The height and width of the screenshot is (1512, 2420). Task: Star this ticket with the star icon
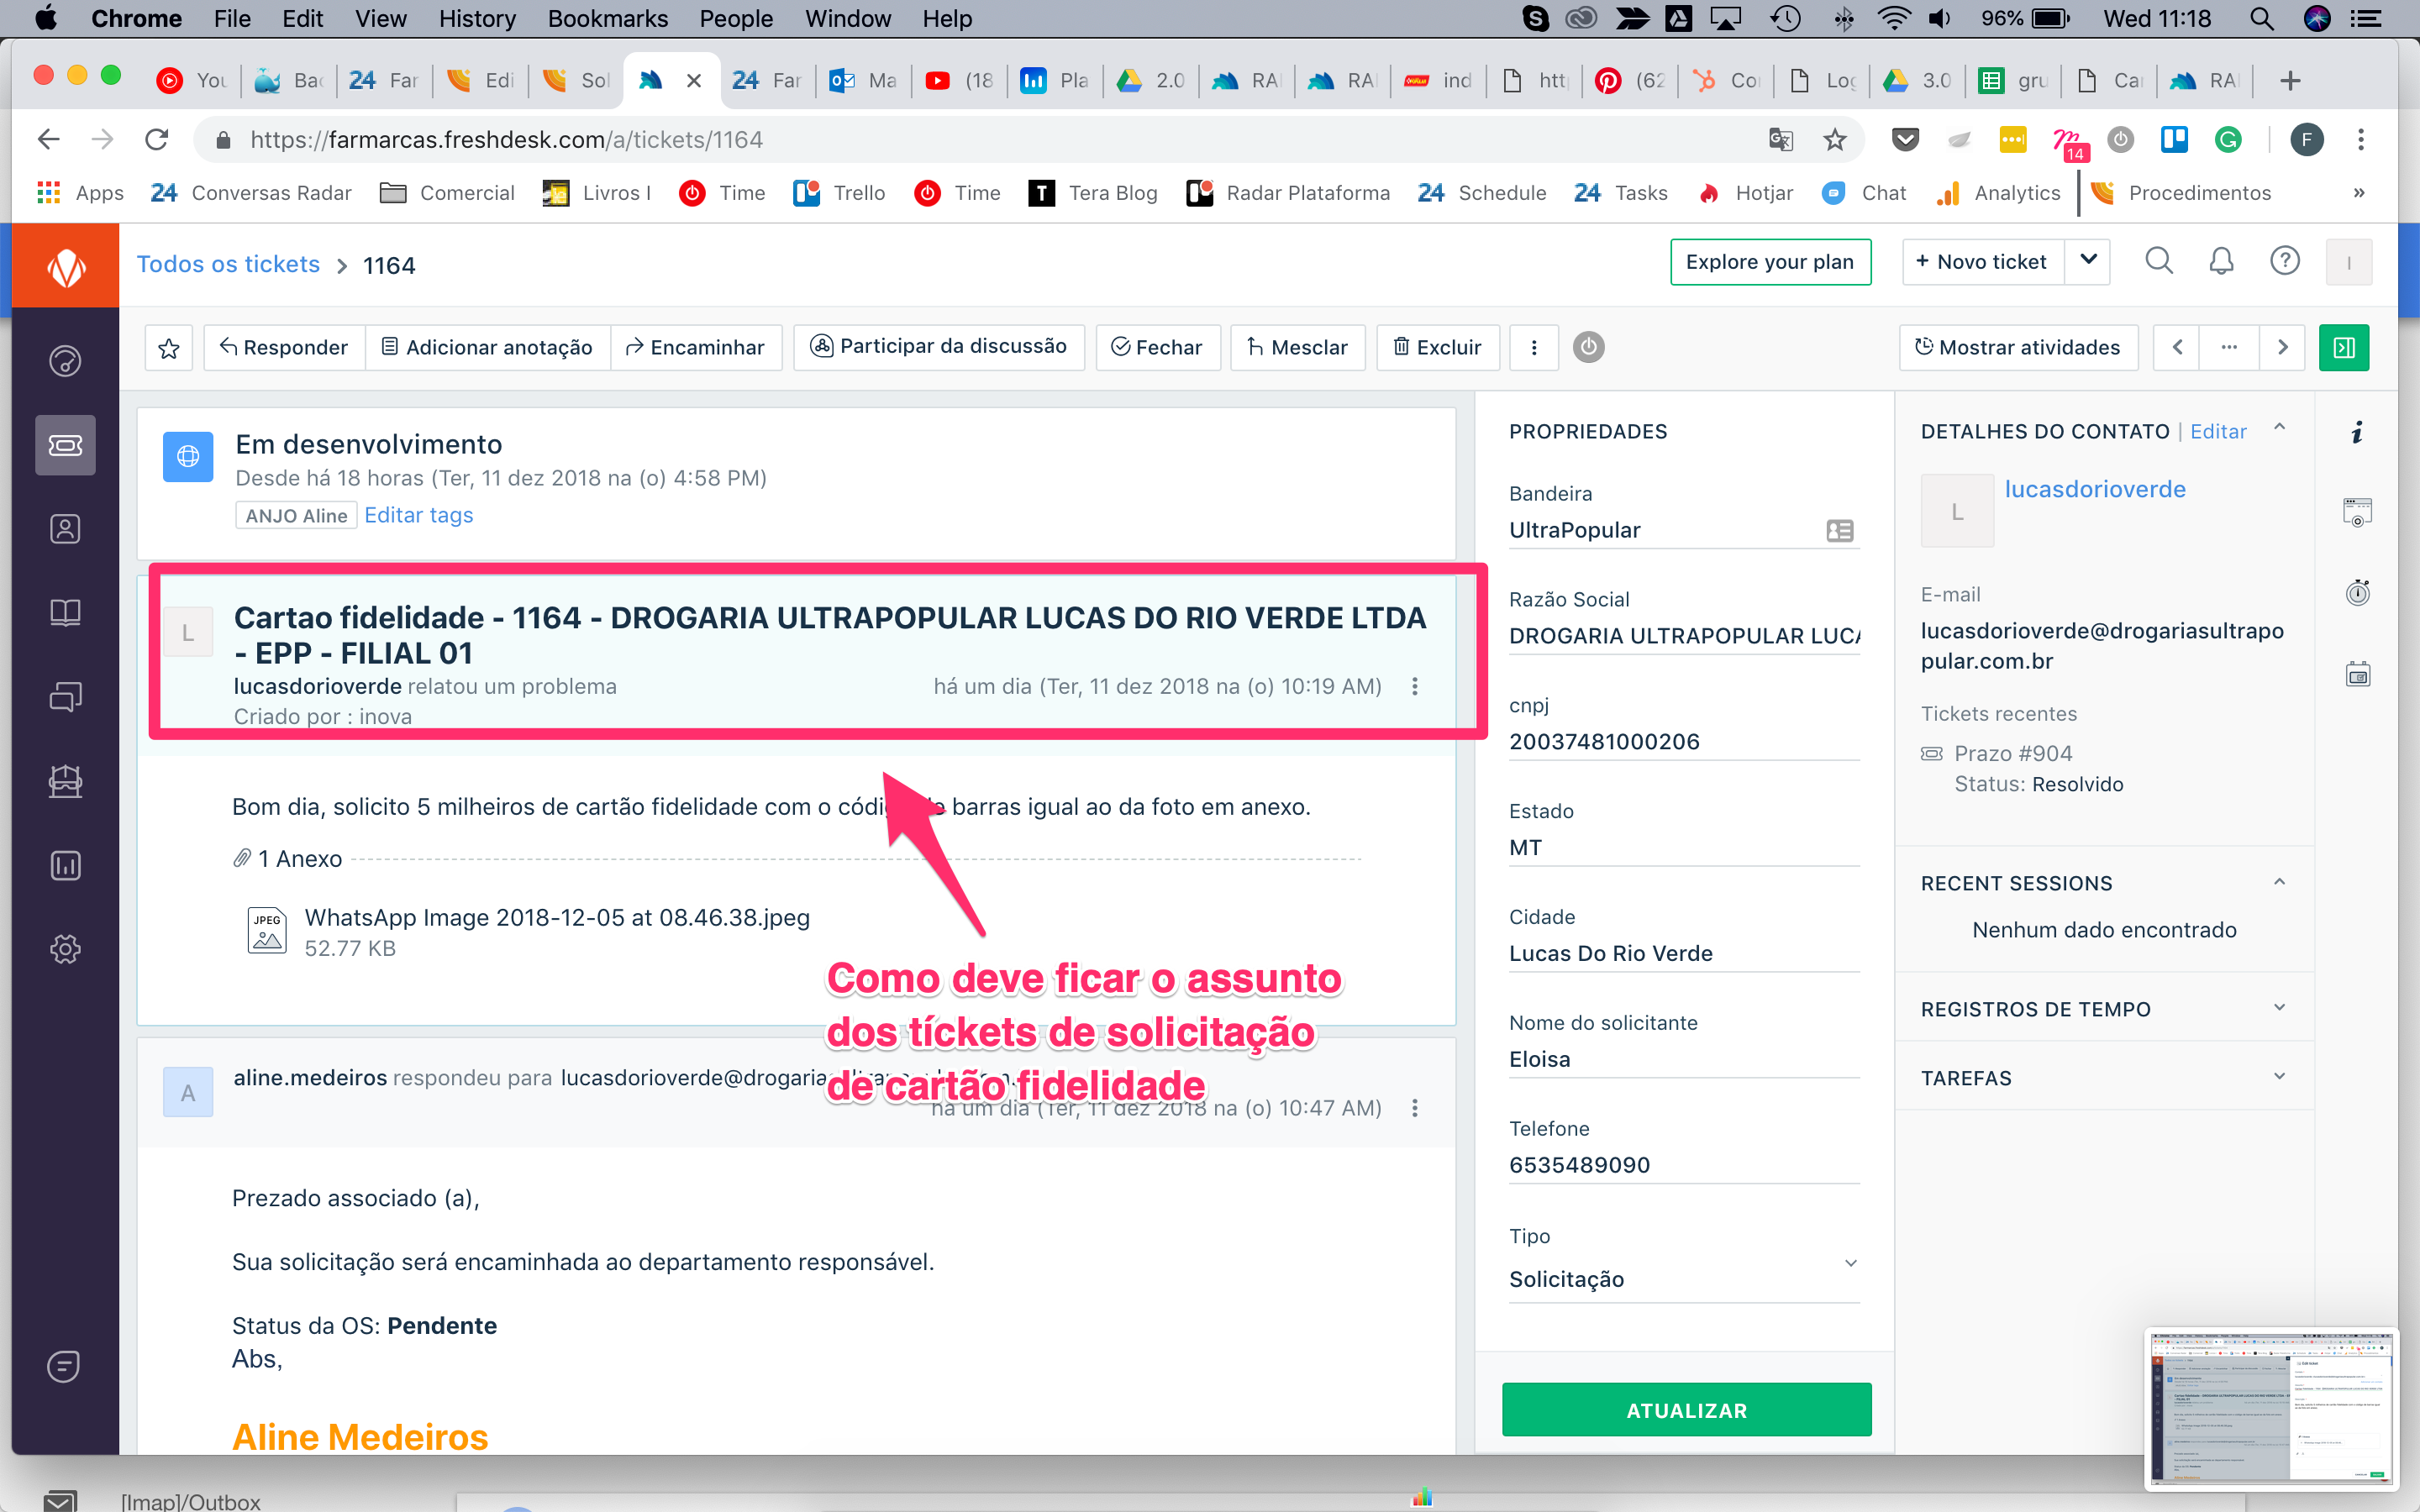(x=168, y=347)
